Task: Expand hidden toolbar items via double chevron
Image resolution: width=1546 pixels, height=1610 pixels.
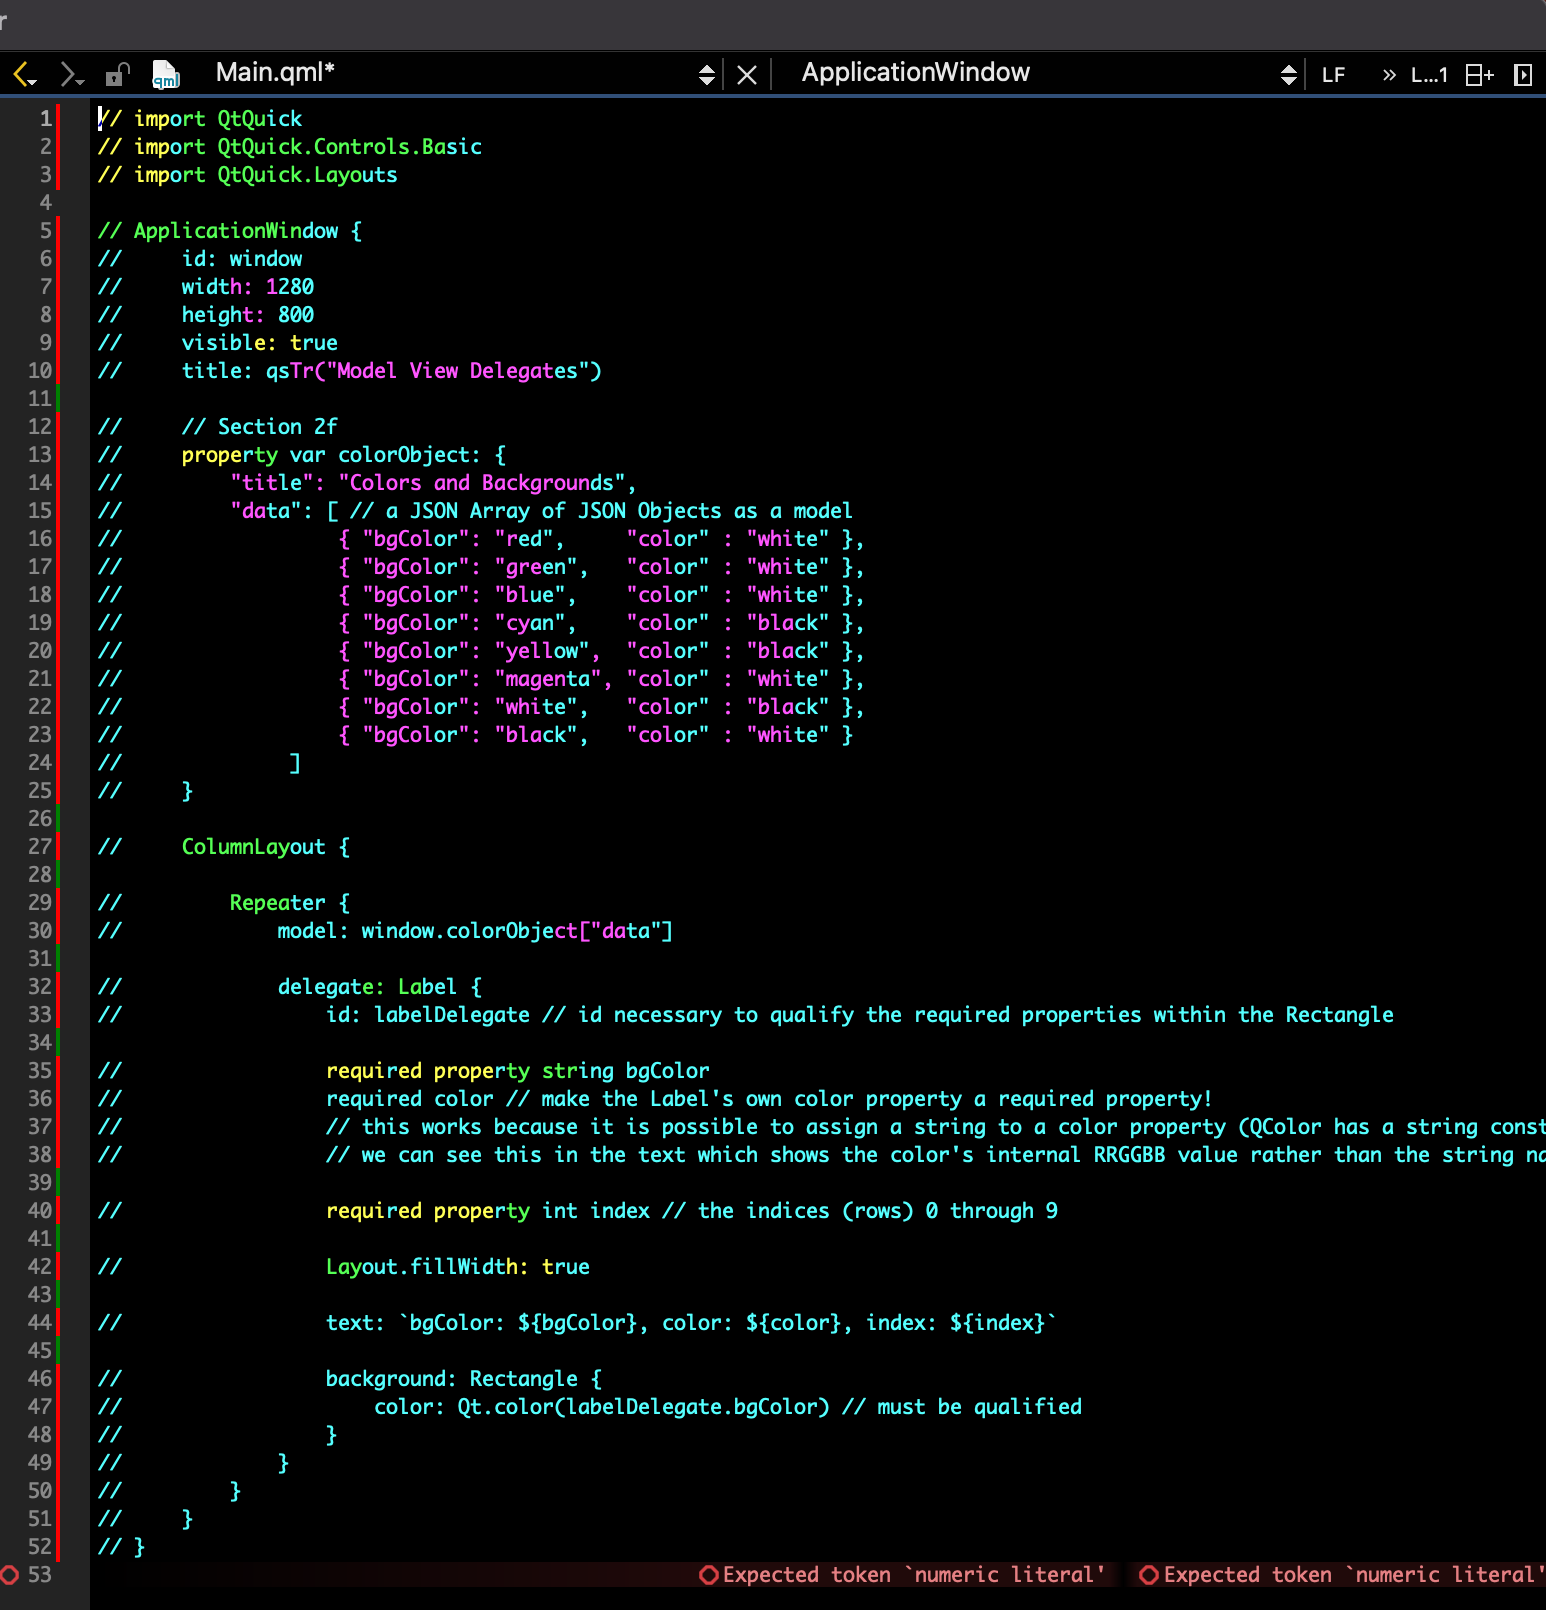Action: coord(1388,75)
